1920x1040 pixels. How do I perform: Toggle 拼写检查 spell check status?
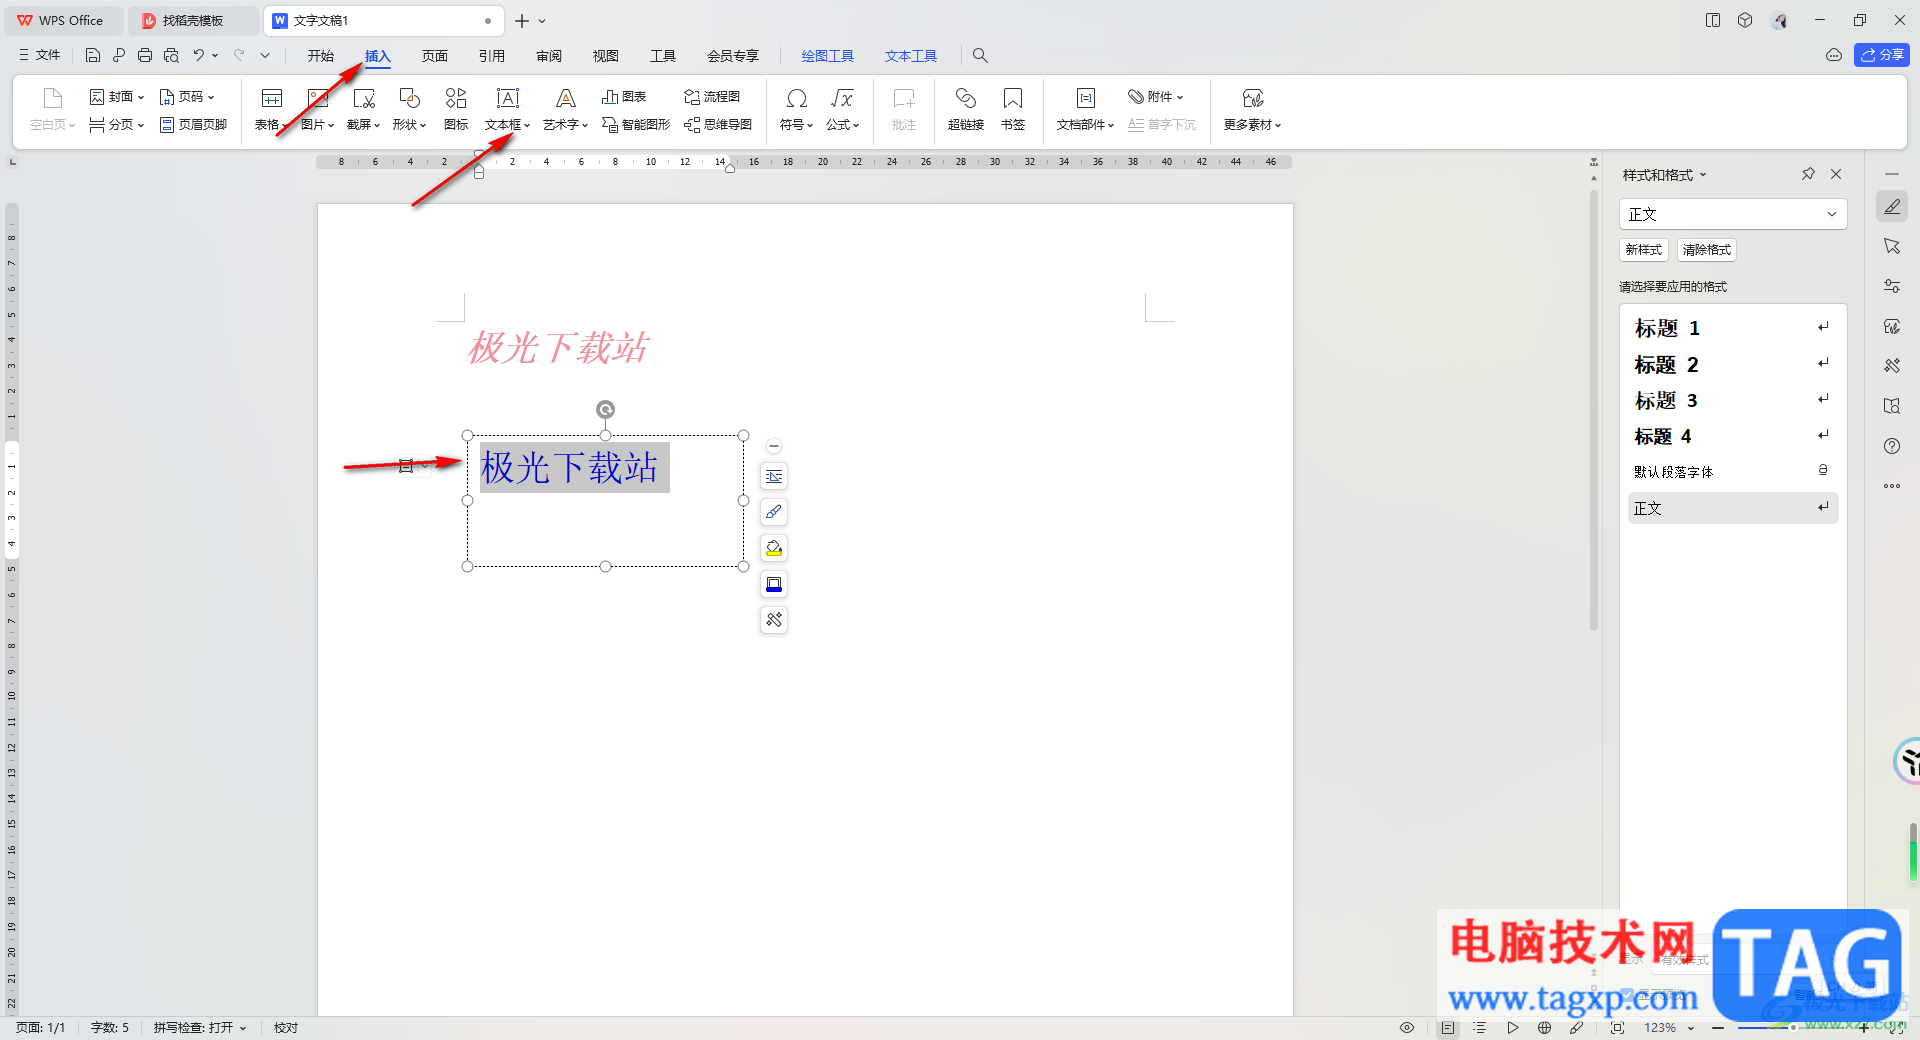pos(199,1028)
